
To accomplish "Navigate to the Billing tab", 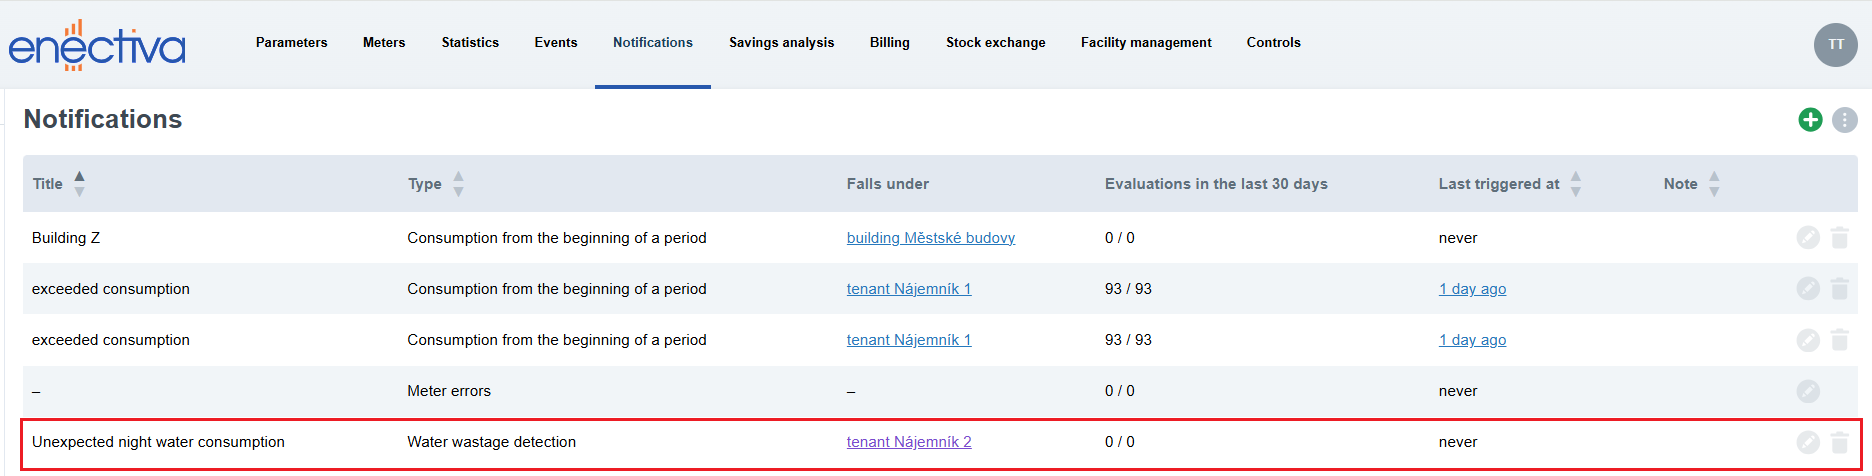I will [x=889, y=43].
